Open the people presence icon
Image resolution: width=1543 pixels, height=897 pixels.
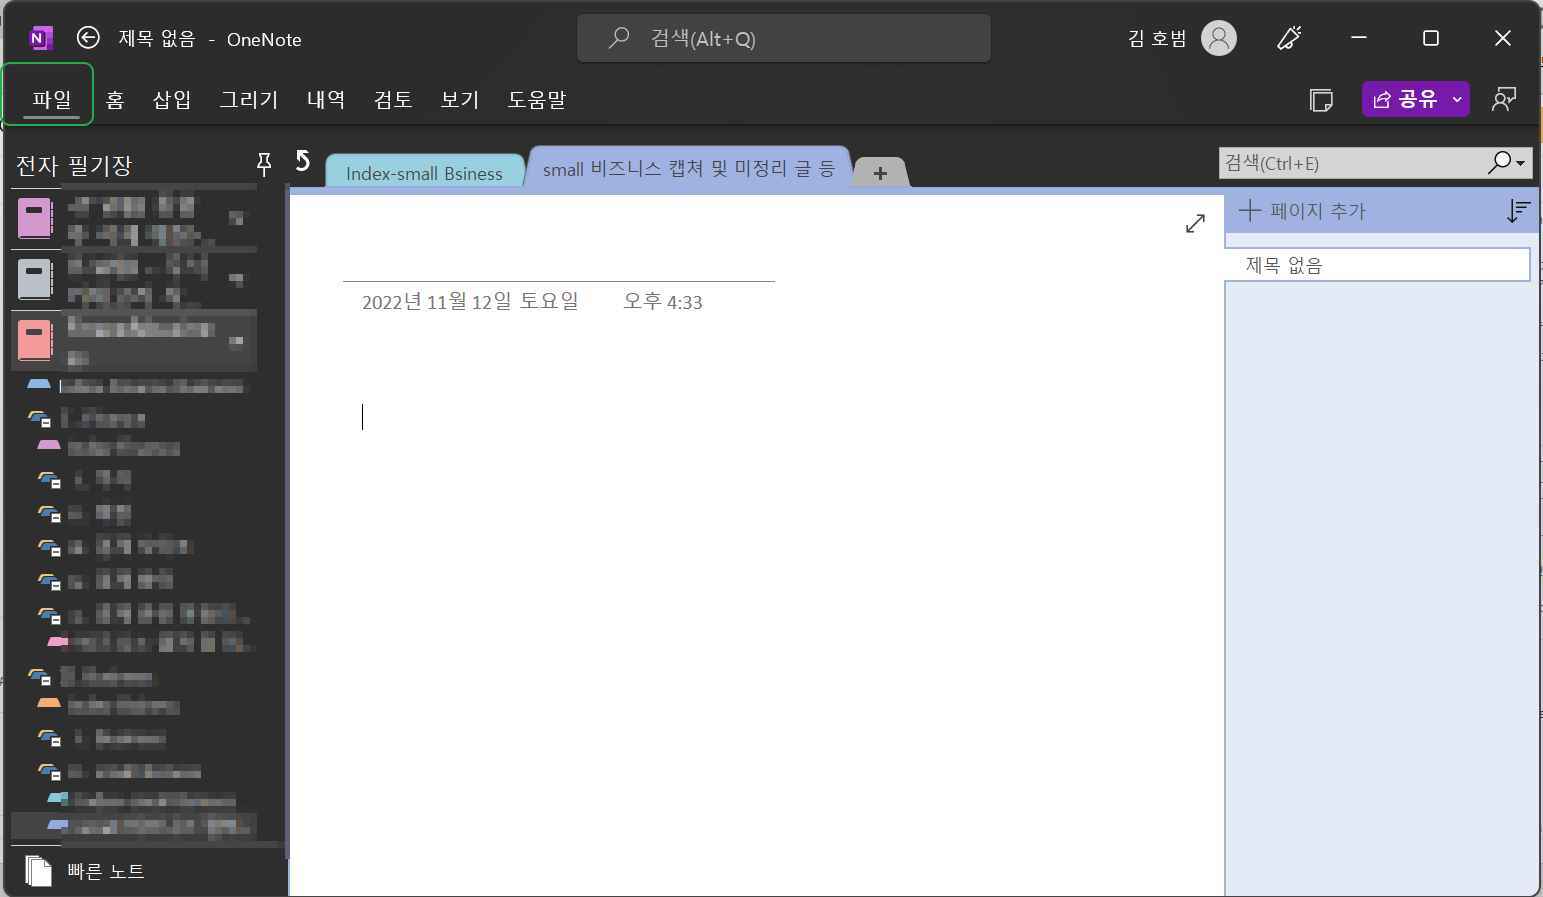coord(1503,99)
